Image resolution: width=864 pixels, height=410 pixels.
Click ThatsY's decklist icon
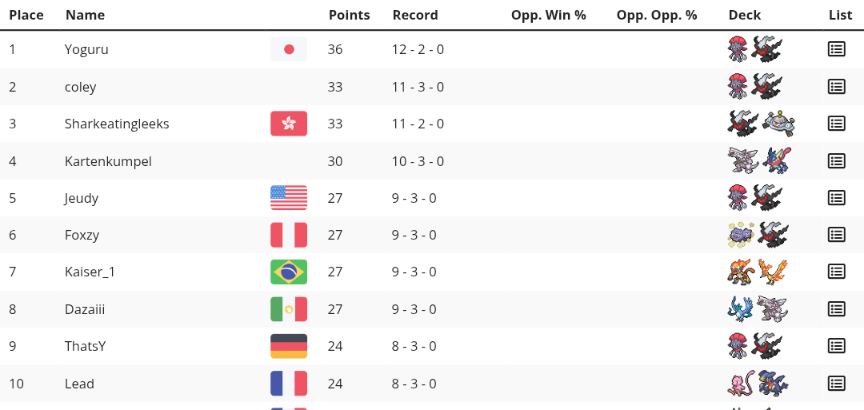click(x=837, y=346)
